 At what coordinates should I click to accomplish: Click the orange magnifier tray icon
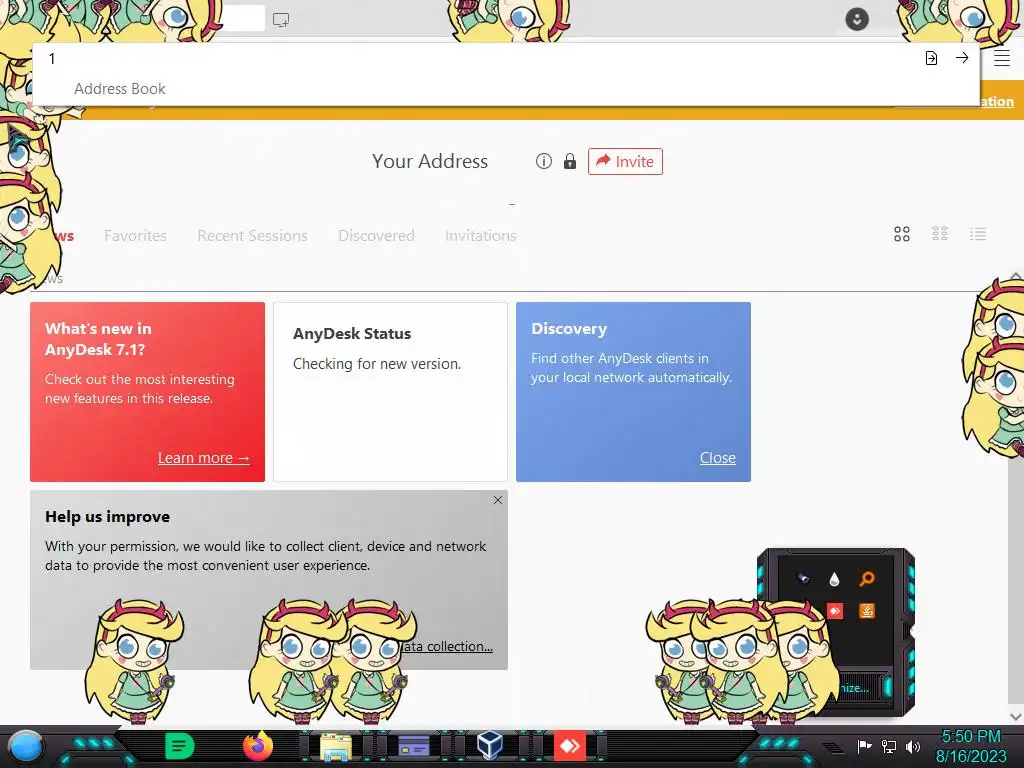867,579
